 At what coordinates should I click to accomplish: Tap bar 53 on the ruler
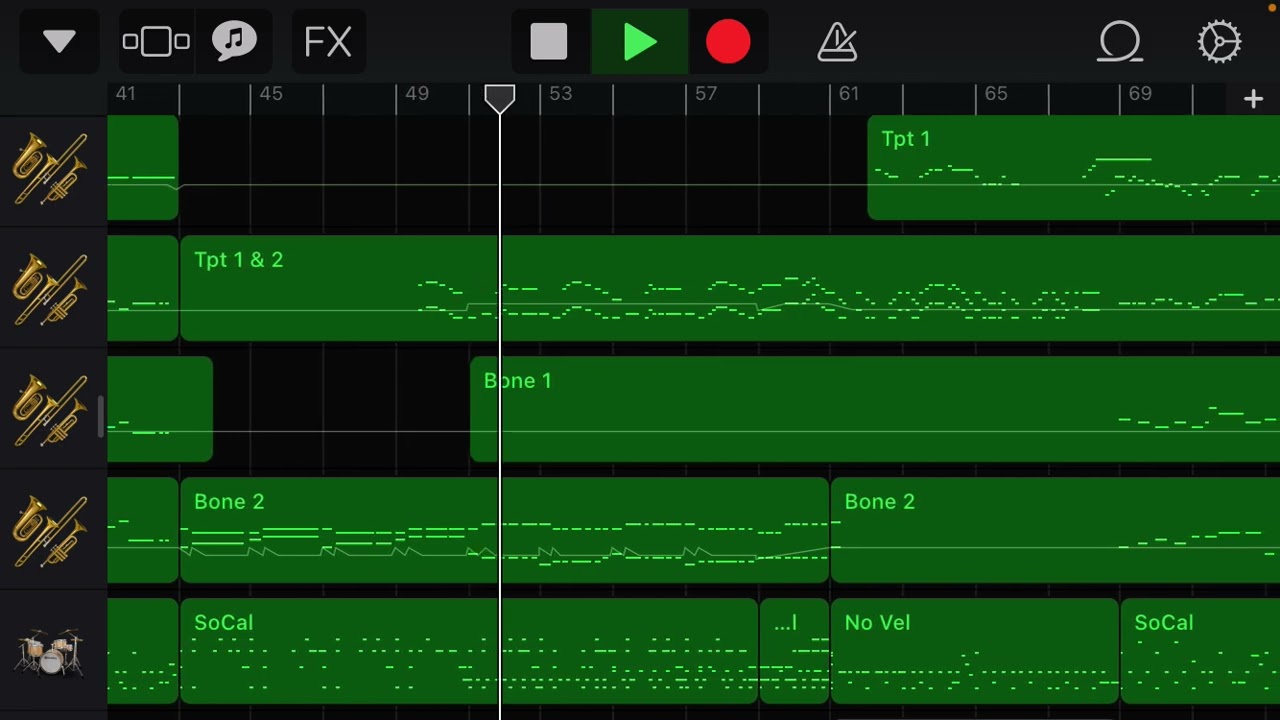pos(560,94)
